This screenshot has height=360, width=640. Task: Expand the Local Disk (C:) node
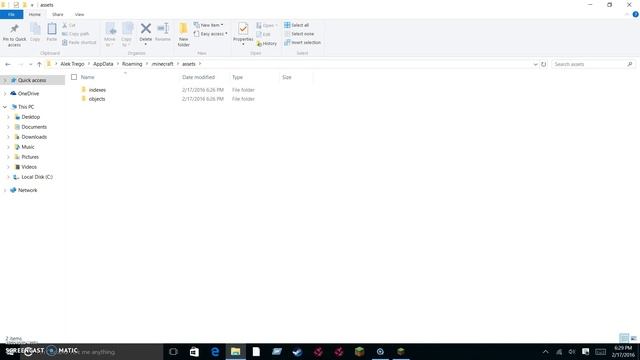tap(8, 177)
